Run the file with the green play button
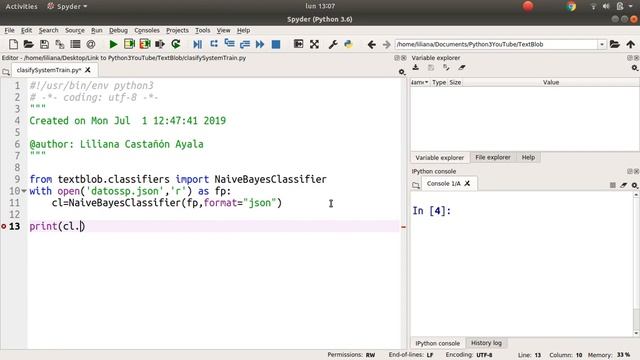Screen dimensions: 640x360 (x=113, y=44)
